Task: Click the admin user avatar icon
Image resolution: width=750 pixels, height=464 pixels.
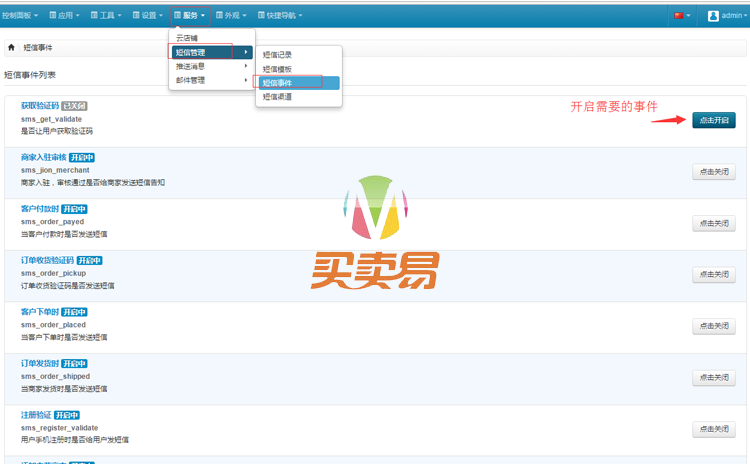Action: pos(713,16)
